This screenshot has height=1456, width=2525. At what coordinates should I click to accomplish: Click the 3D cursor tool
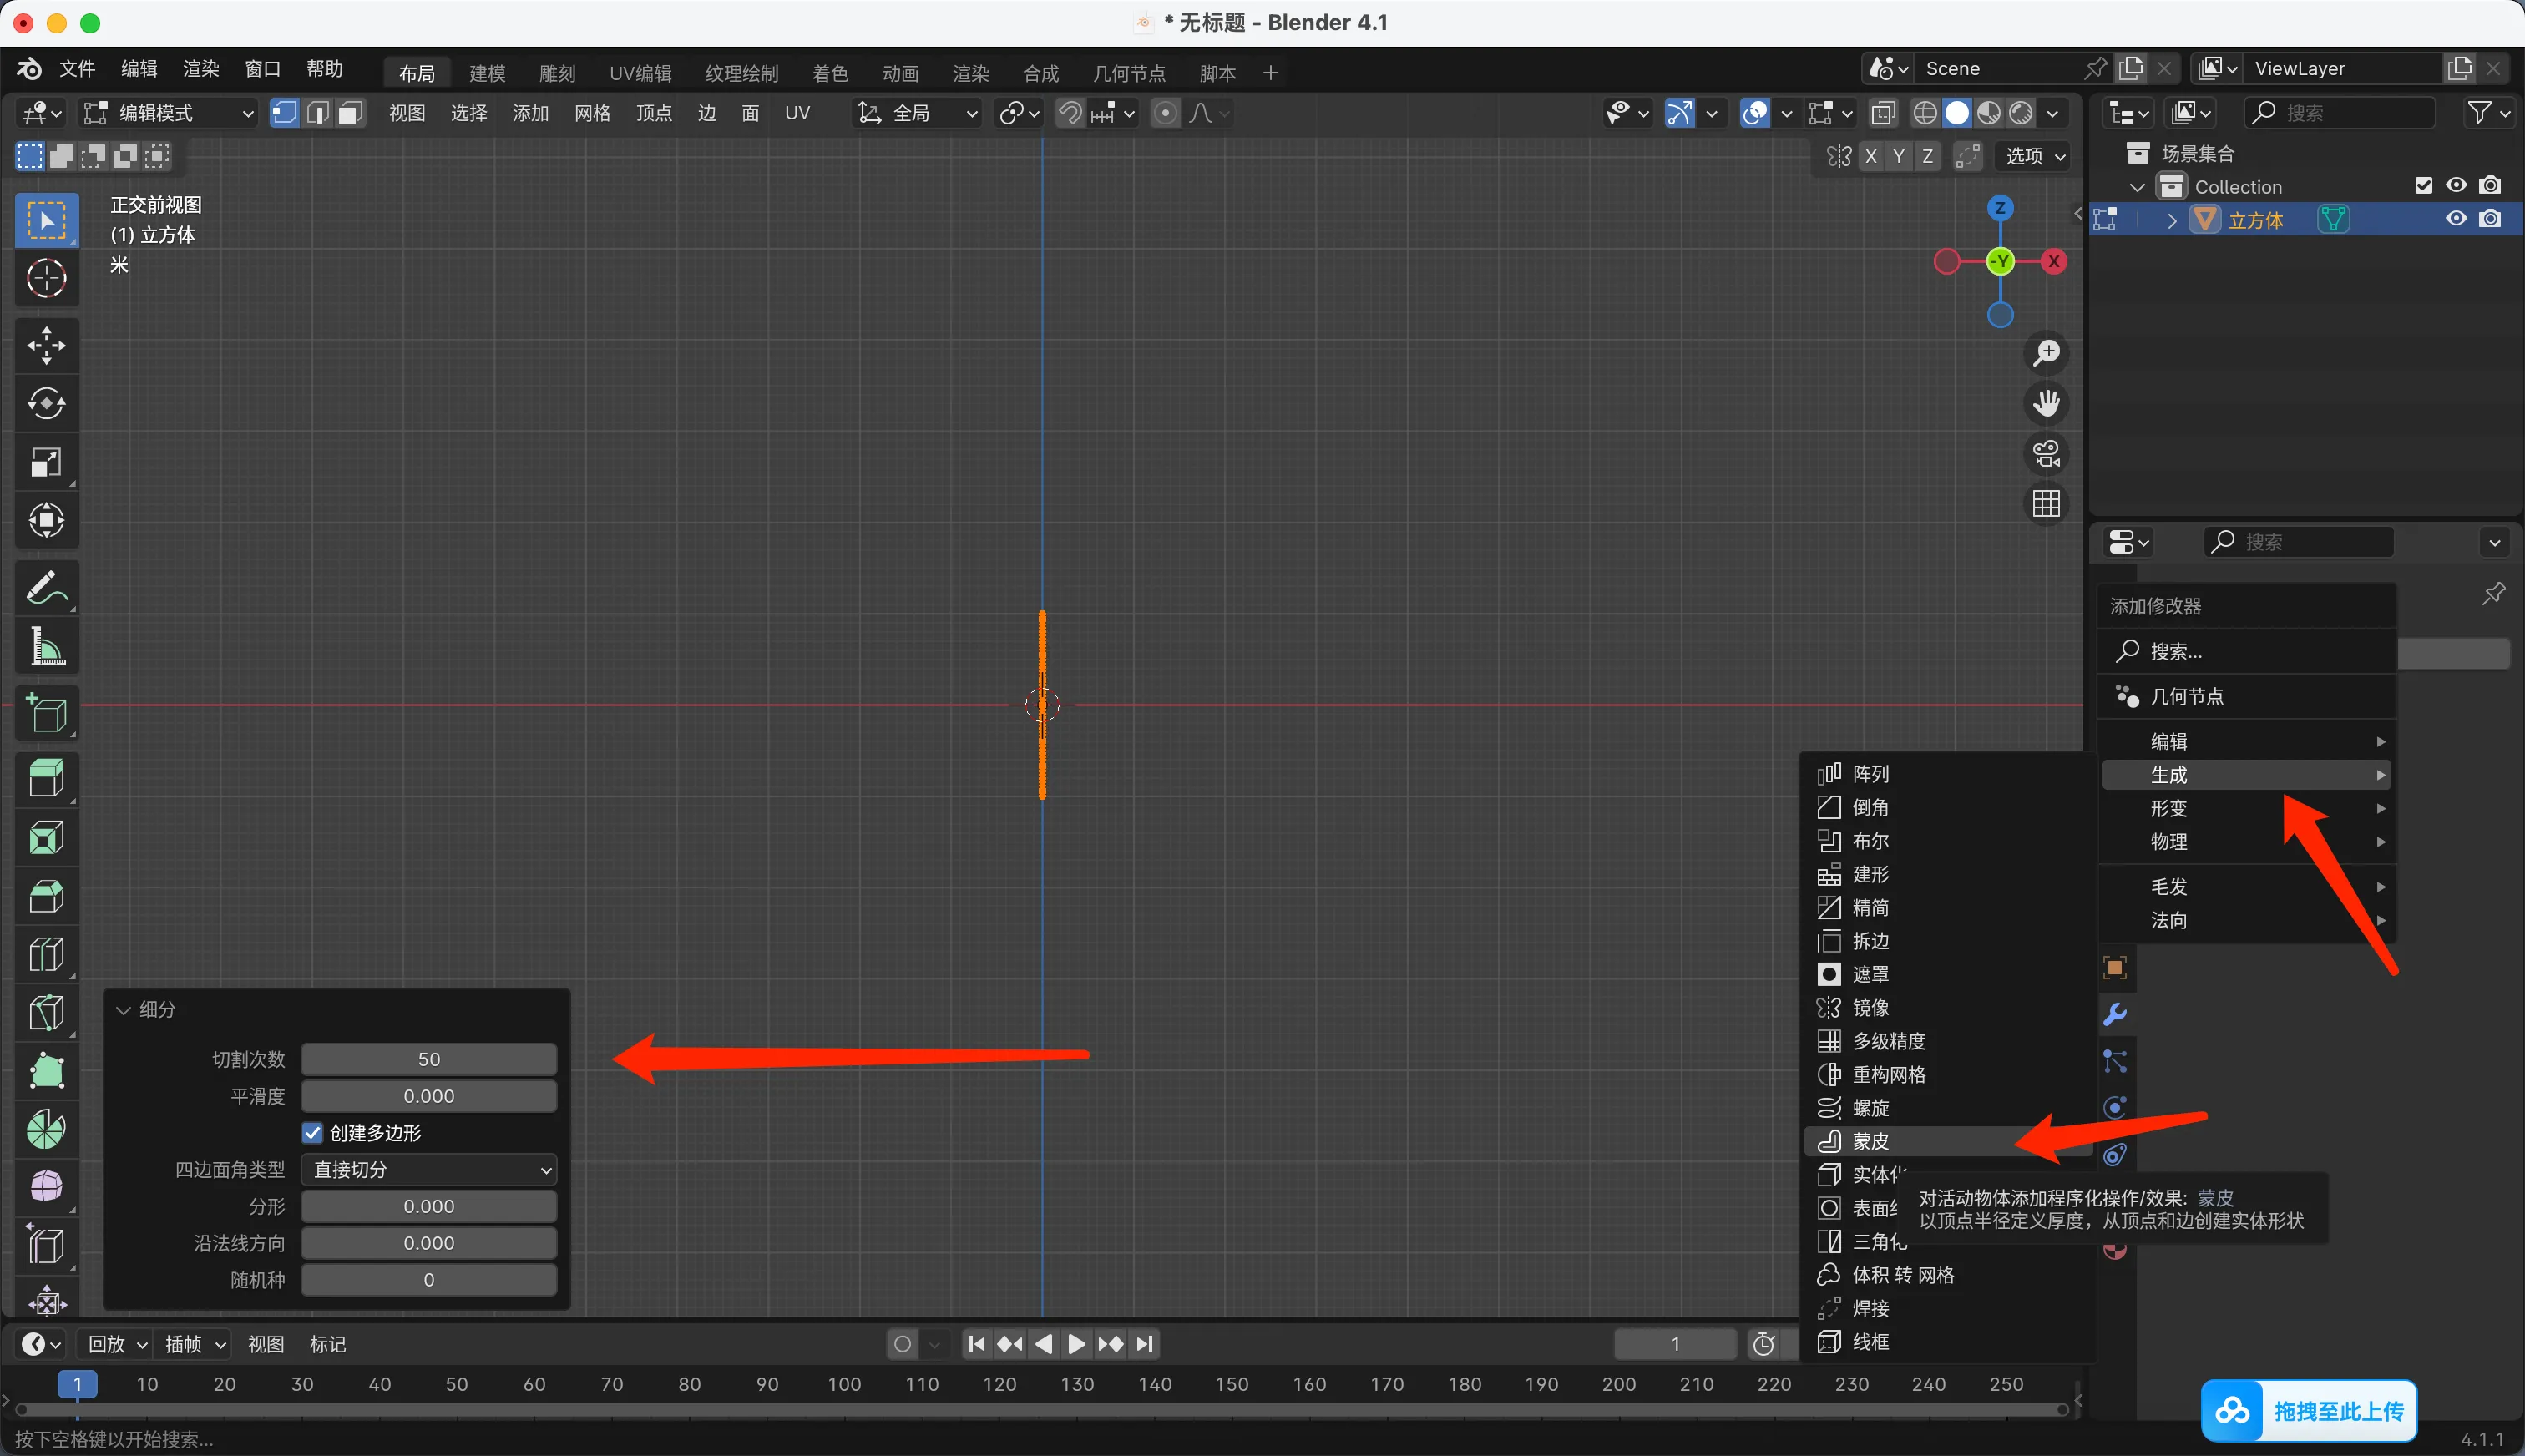(46, 278)
